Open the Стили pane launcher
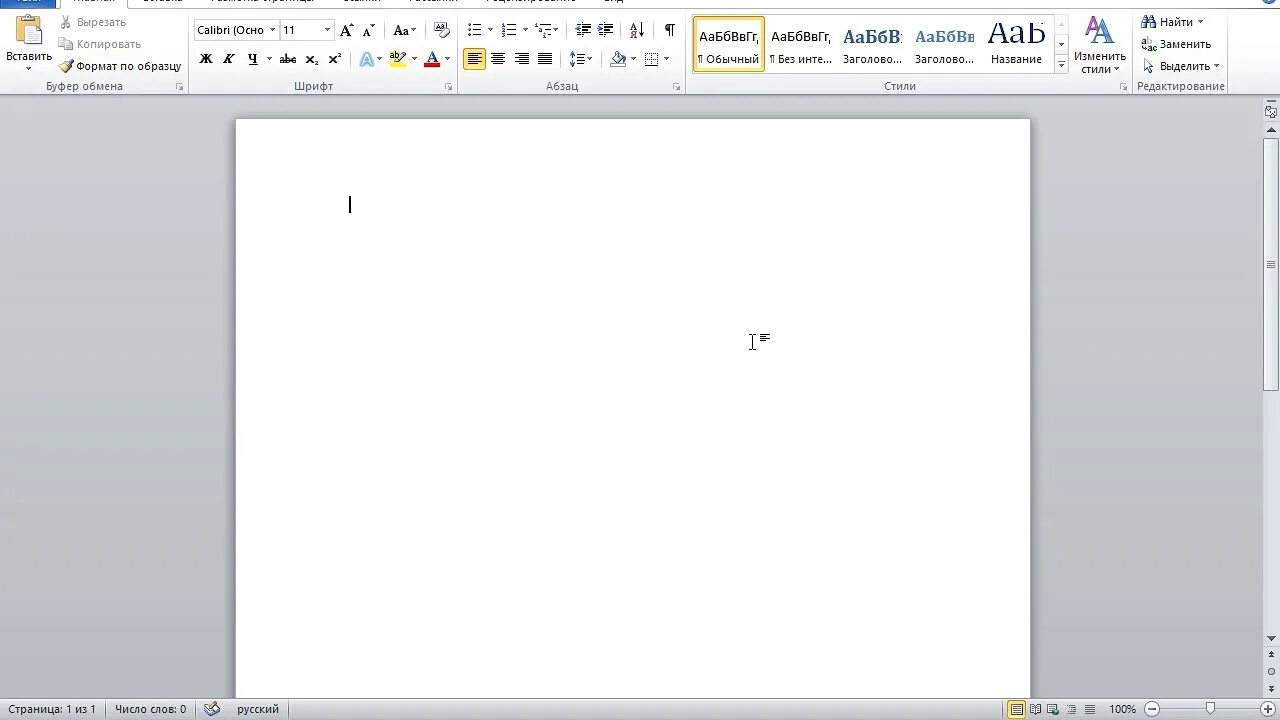This screenshot has height=720, width=1280. (1123, 88)
